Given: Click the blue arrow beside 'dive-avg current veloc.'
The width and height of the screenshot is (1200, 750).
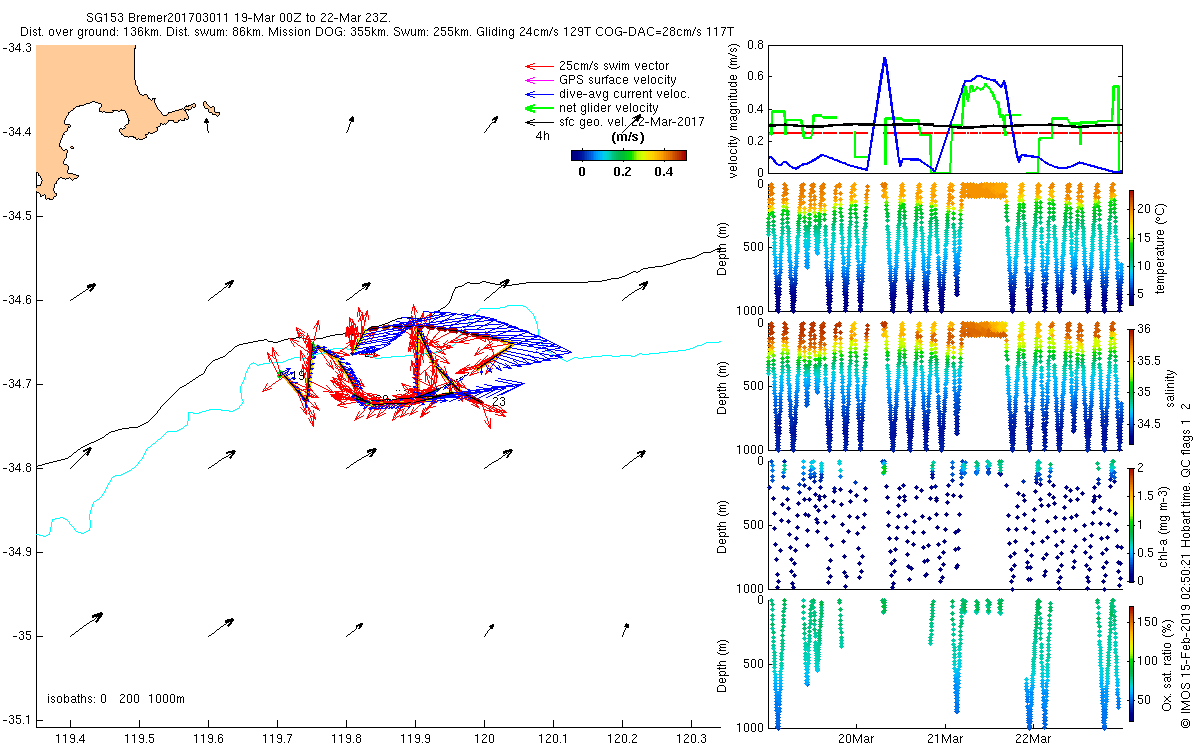Looking at the screenshot, I should point(539,94).
